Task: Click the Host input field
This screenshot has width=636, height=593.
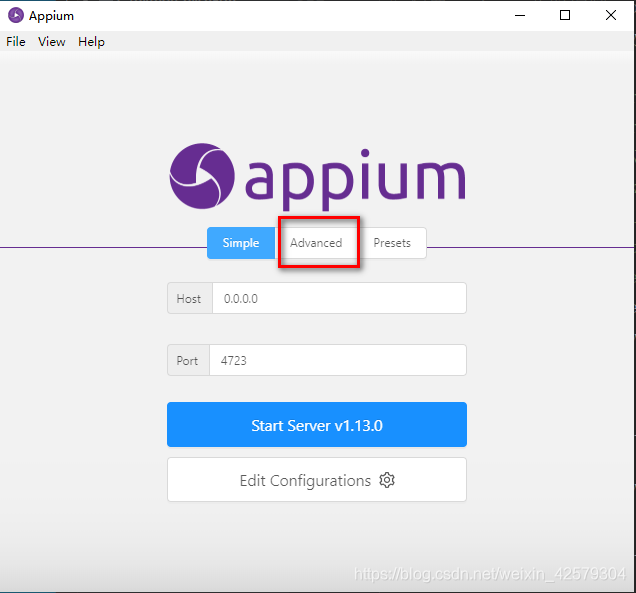Action: (339, 299)
